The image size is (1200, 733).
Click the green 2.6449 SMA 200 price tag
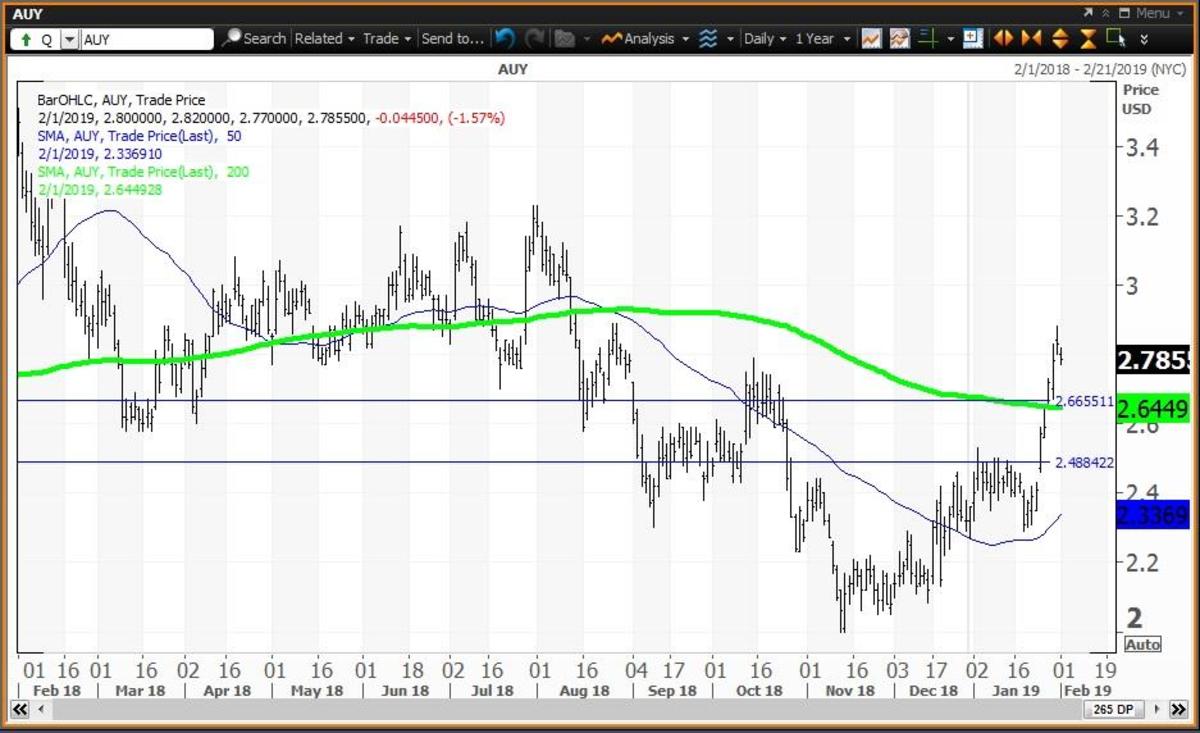point(1153,408)
